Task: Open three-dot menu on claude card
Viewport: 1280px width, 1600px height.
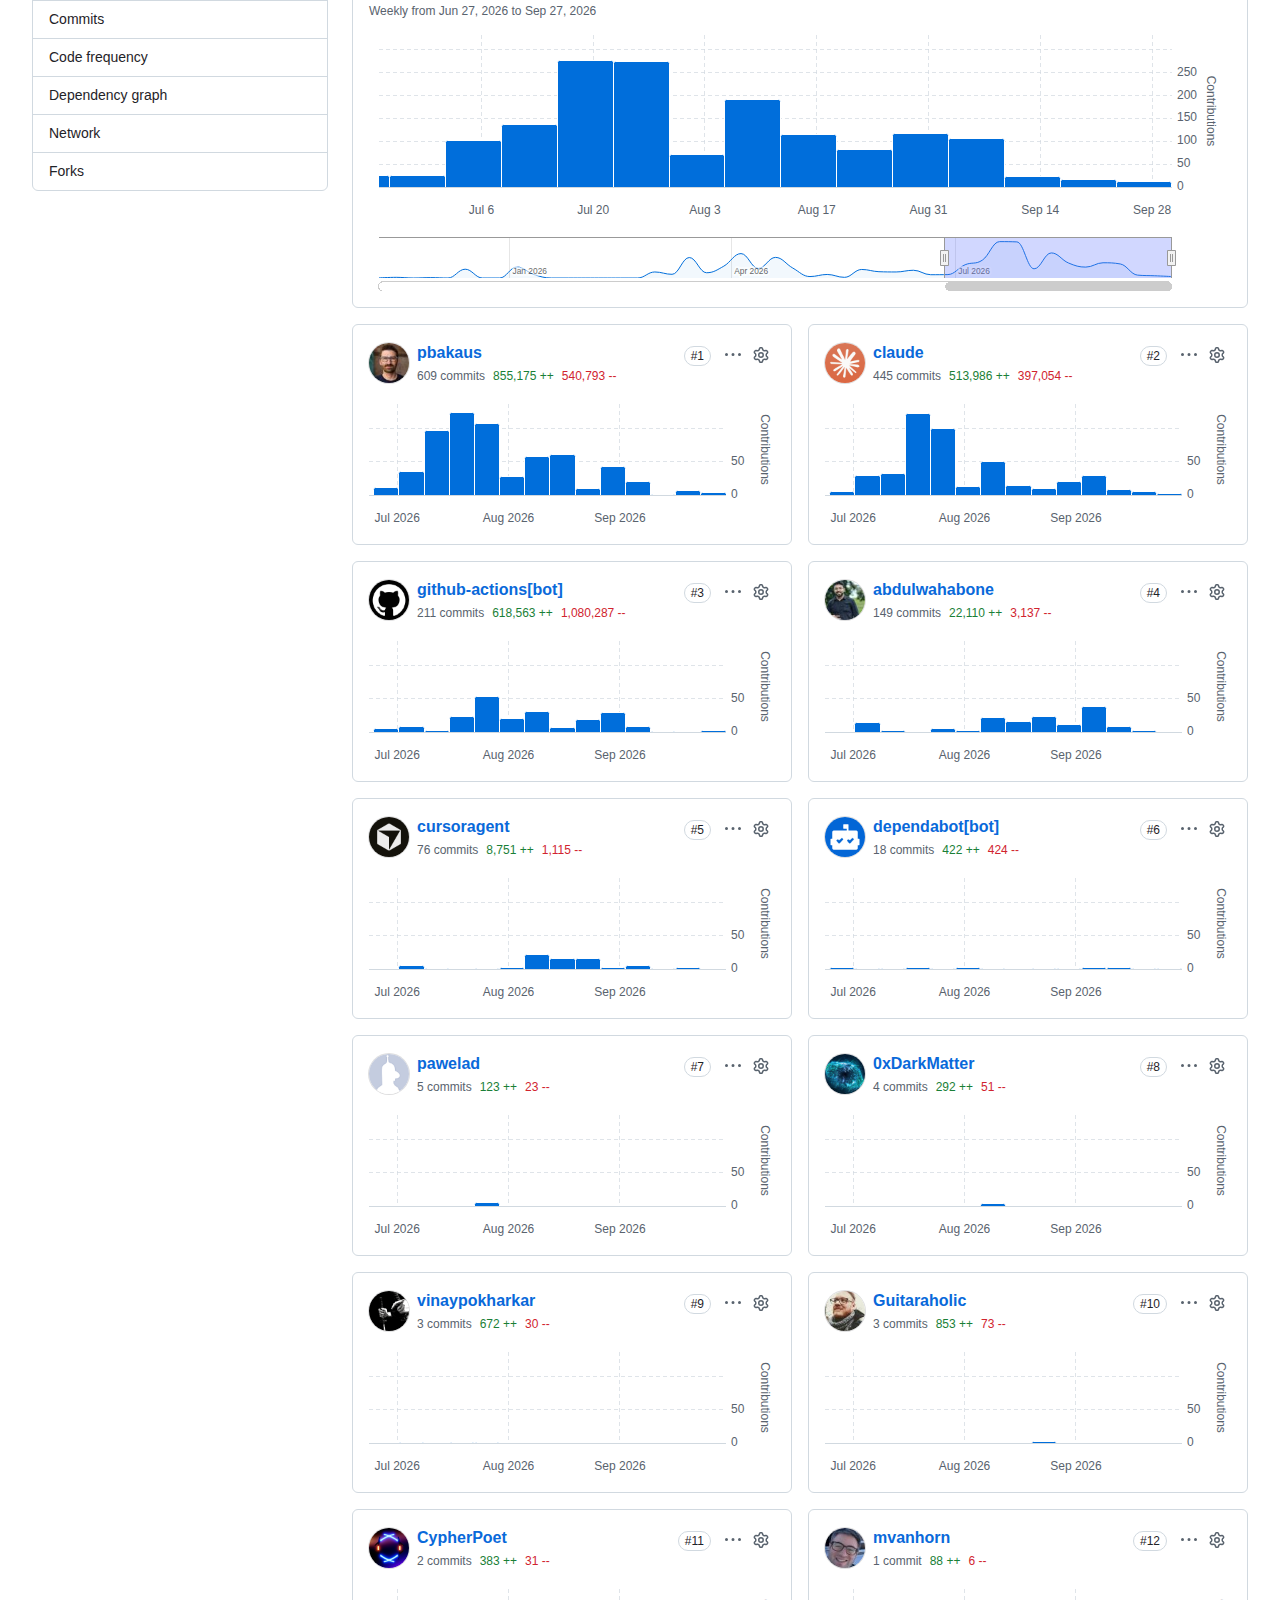Action: click(1189, 355)
